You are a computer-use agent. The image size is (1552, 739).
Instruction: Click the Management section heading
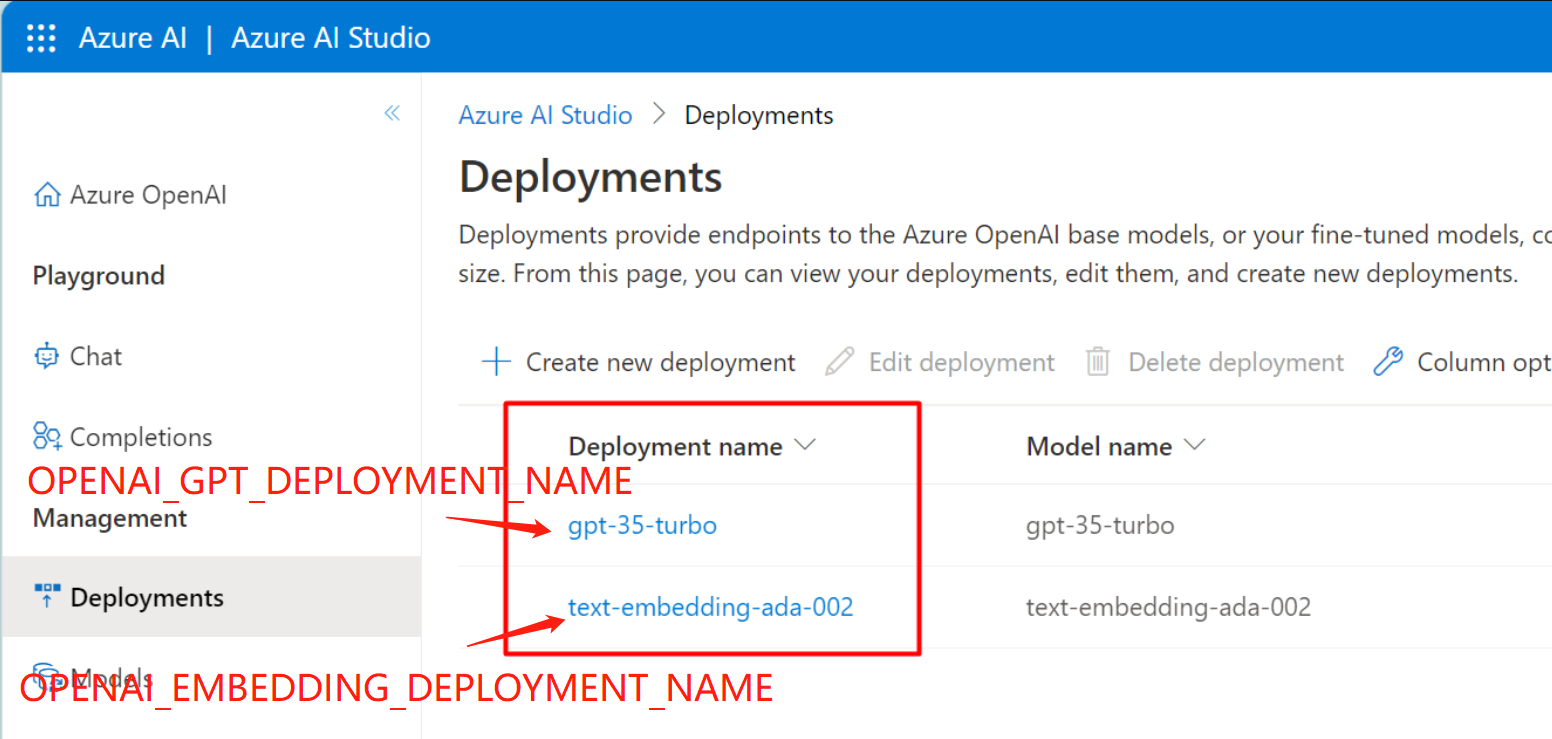tap(110, 518)
